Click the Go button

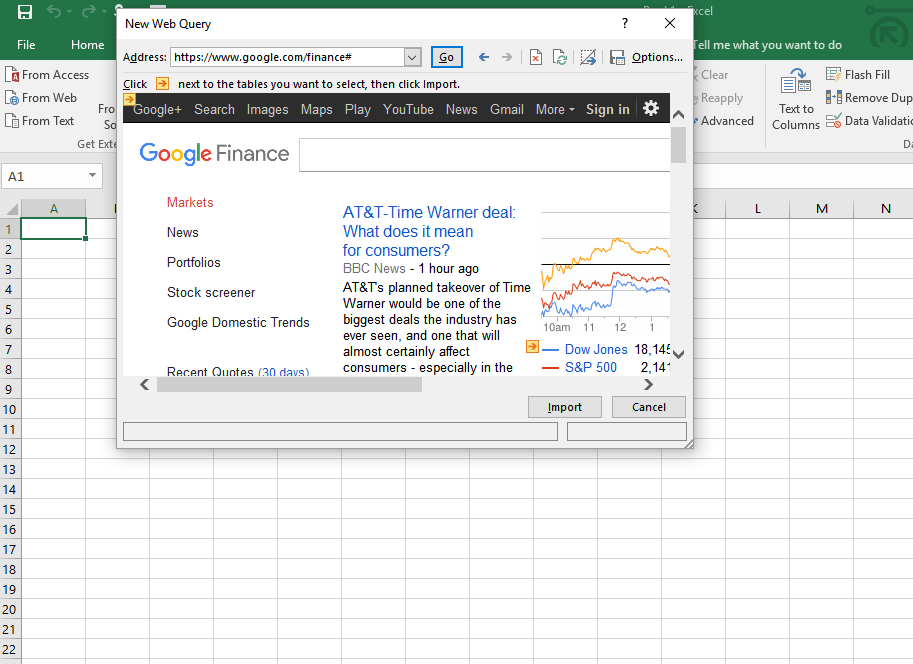click(x=447, y=57)
